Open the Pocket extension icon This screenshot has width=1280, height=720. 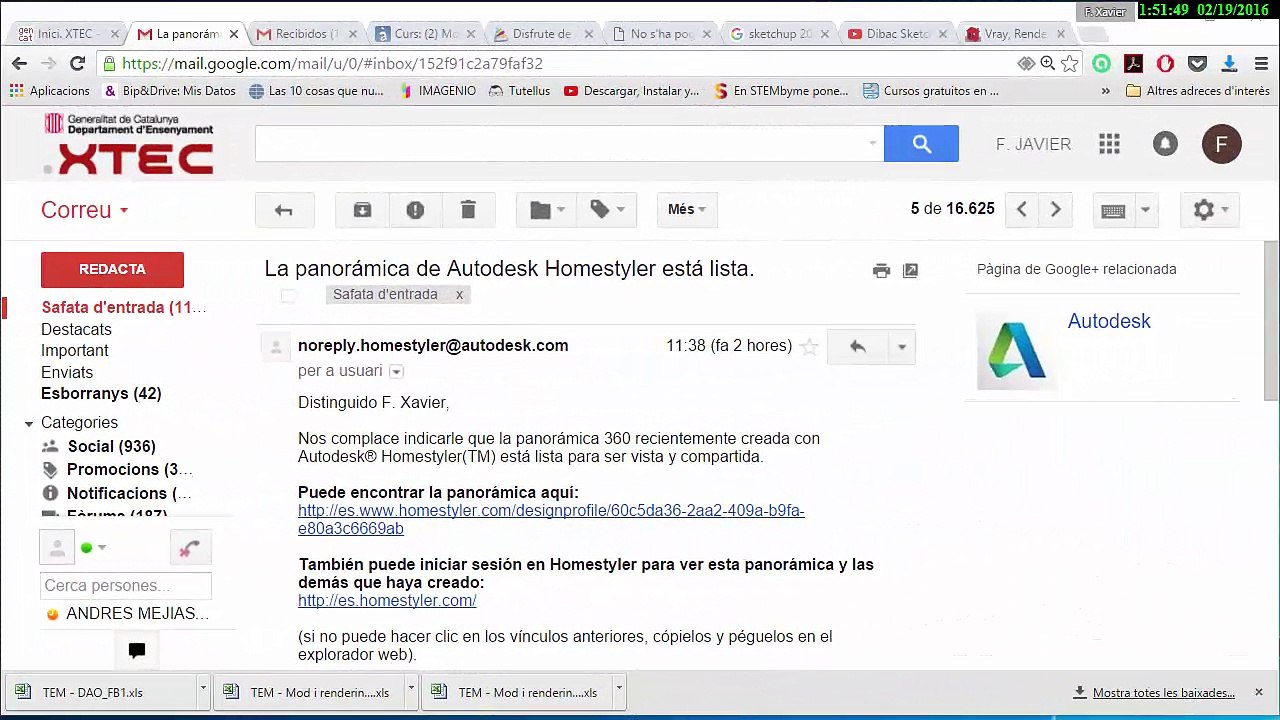(1197, 63)
